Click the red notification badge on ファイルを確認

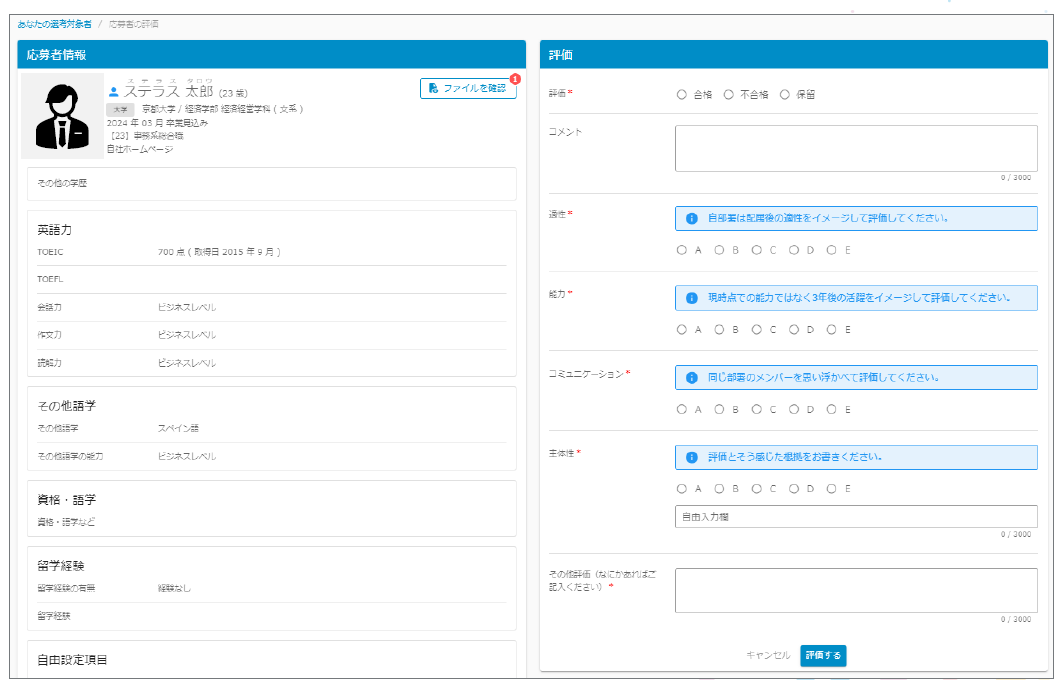515,78
